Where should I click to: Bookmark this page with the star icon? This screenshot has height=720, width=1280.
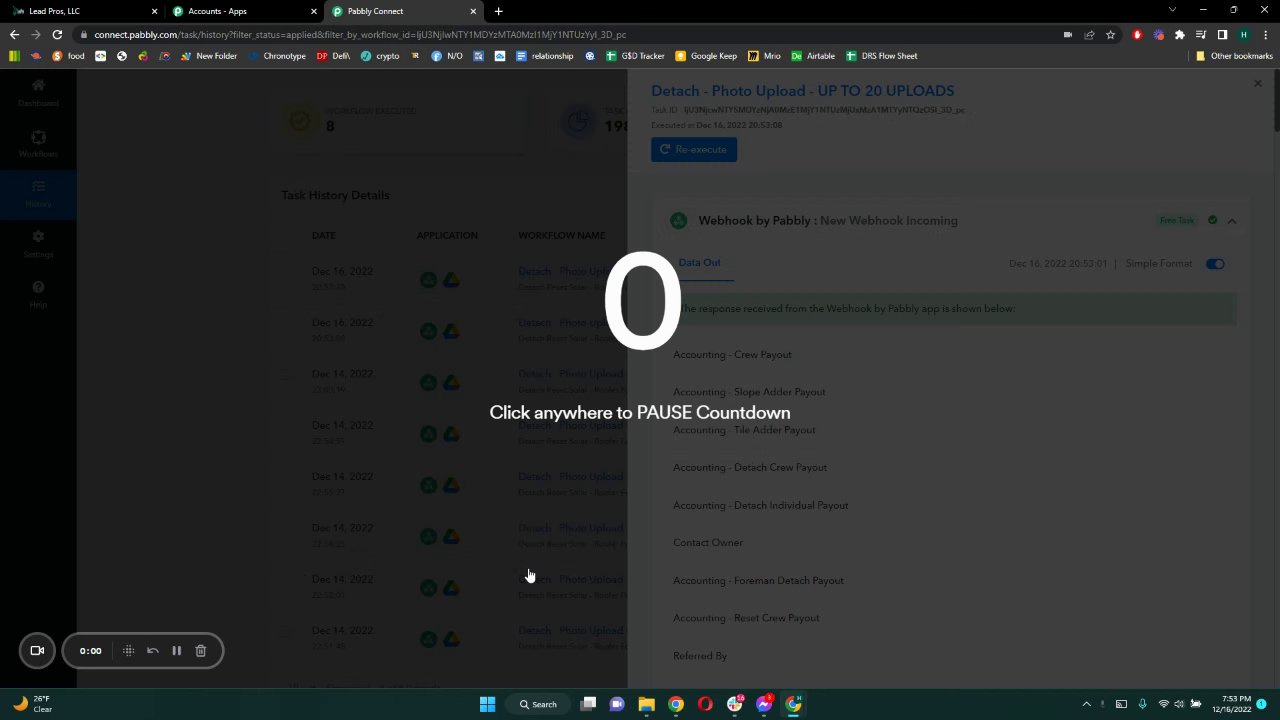click(1110, 35)
